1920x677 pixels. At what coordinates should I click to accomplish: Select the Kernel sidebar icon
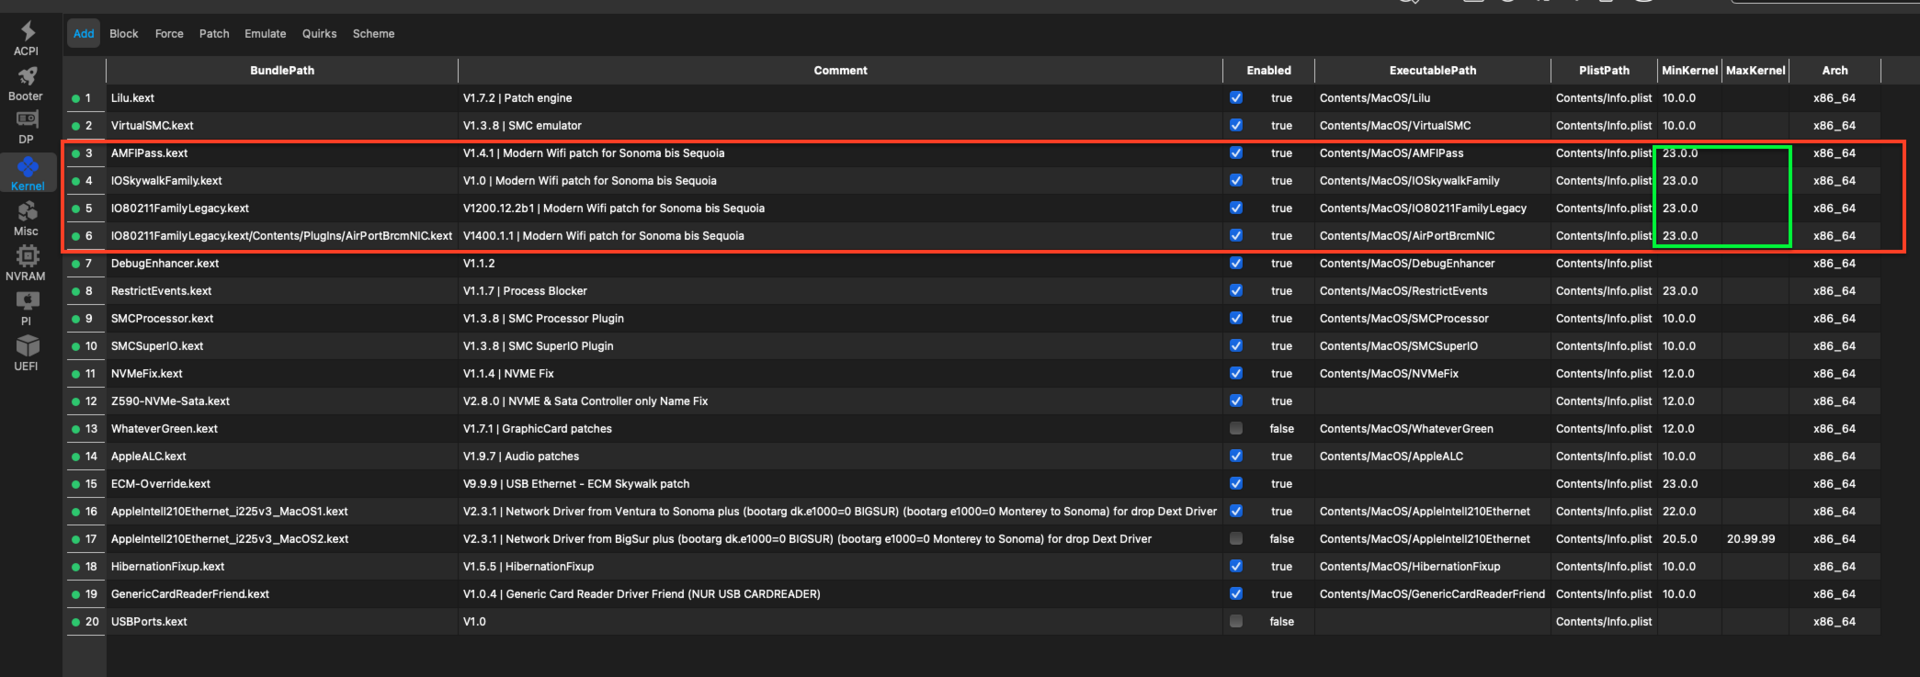(x=27, y=172)
